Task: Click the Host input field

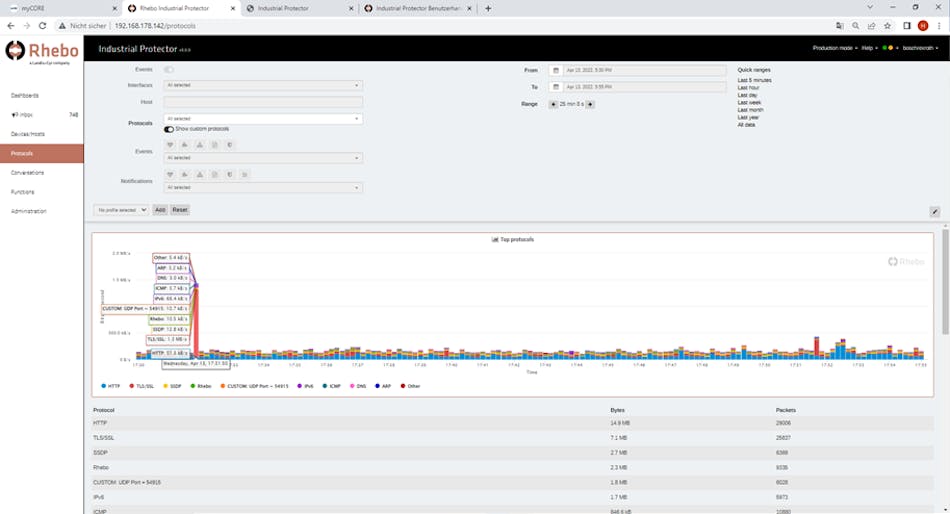Action: point(263,102)
